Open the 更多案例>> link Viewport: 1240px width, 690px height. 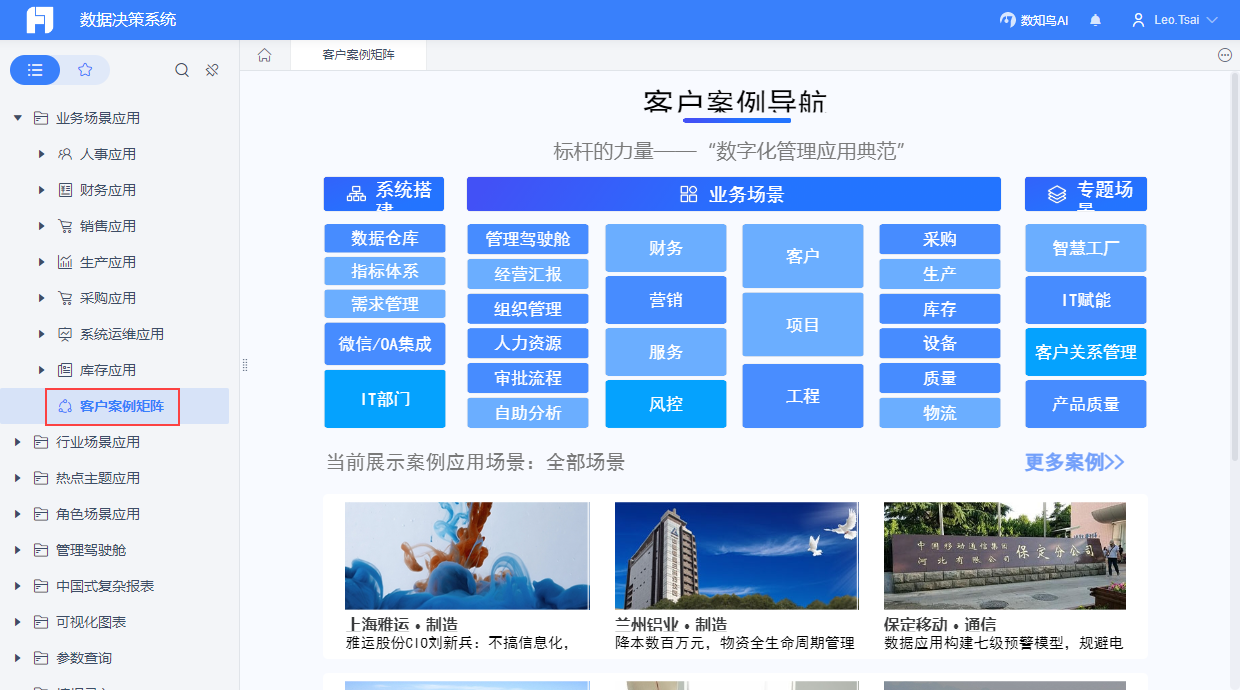click(1074, 462)
